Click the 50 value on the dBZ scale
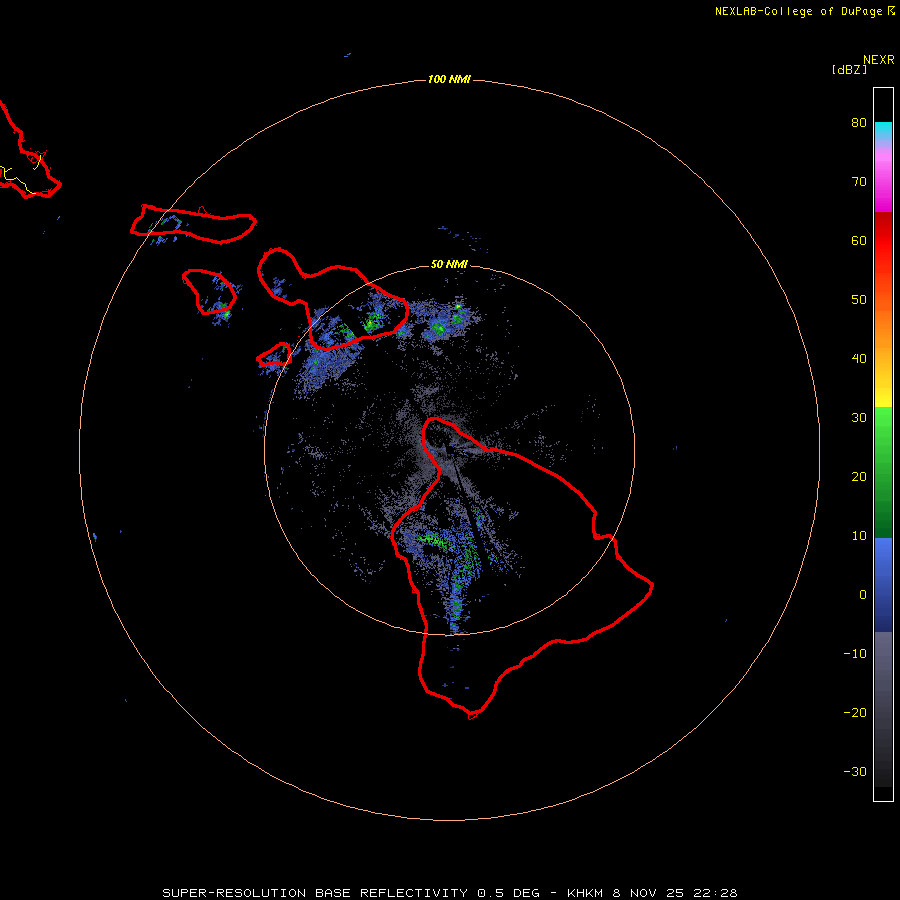This screenshot has width=900, height=900. [x=859, y=300]
